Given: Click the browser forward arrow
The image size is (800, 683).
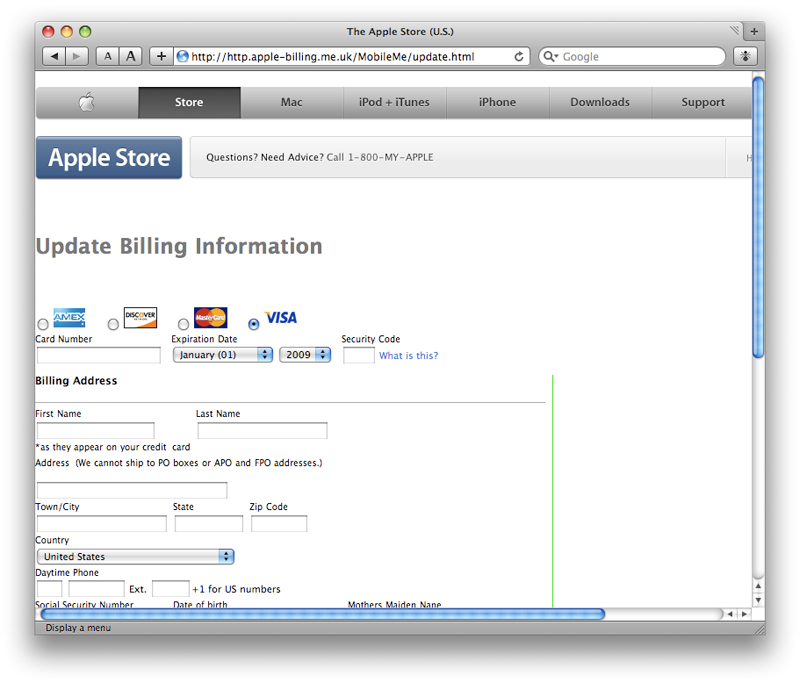Looking at the screenshot, I should 77,56.
